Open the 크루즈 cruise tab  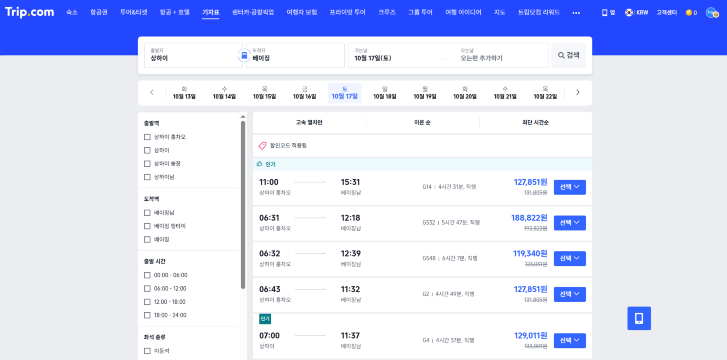pyautogui.click(x=387, y=13)
